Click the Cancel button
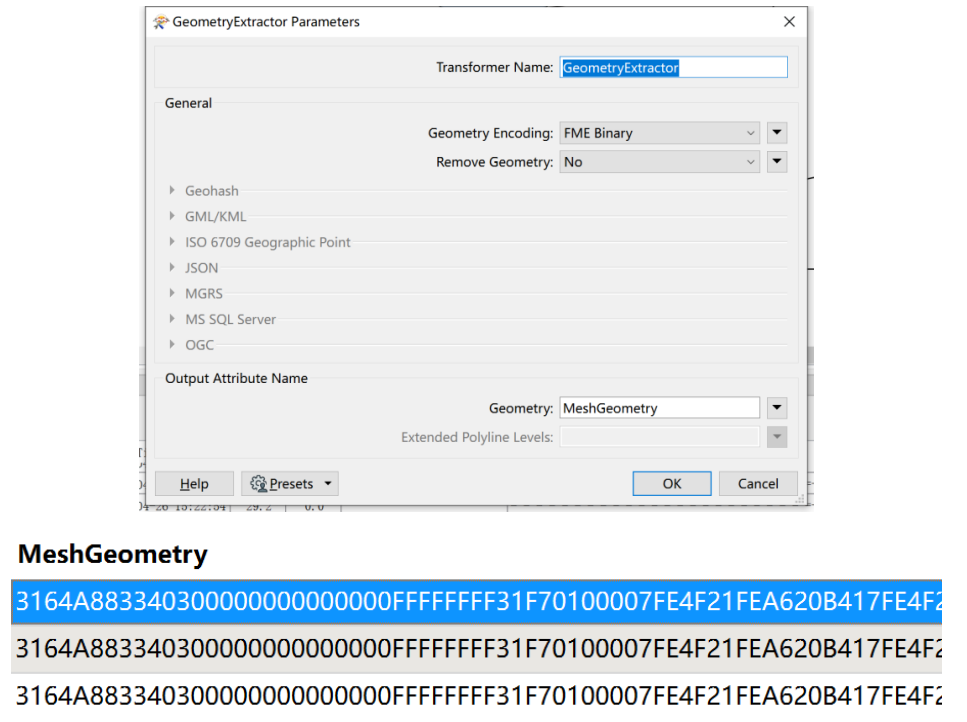 [x=758, y=484]
